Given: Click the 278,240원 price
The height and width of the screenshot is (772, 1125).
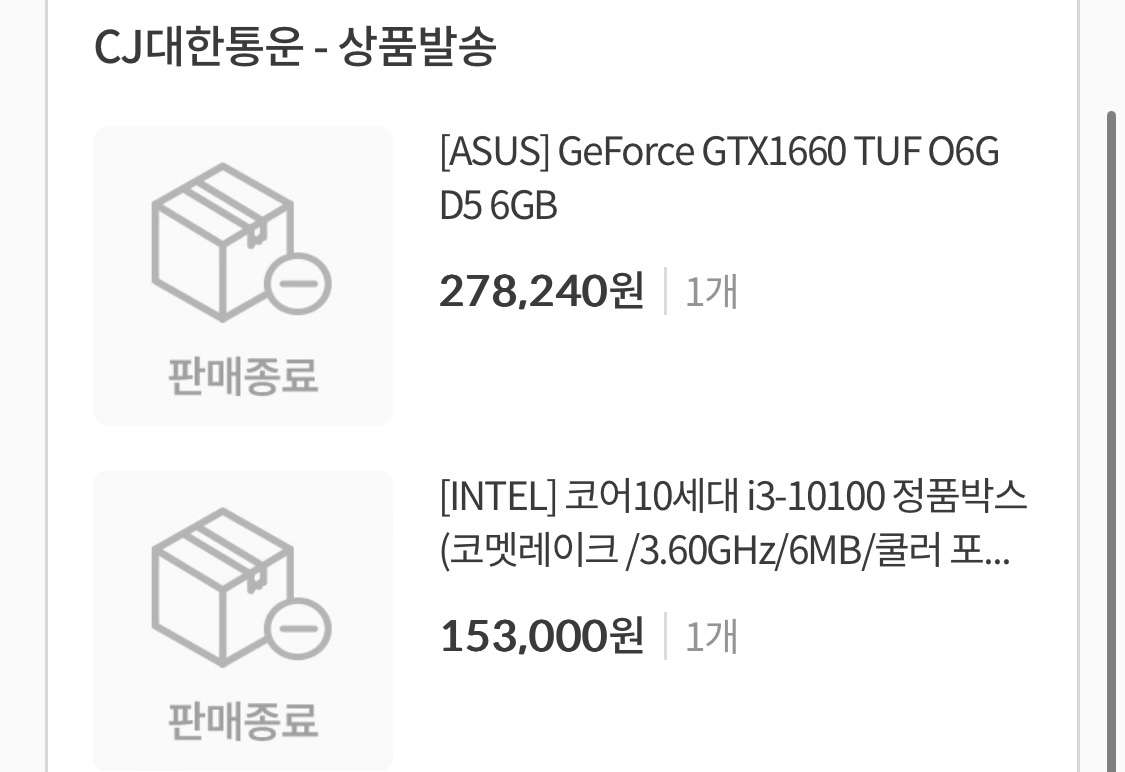Looking at the screenshot, I should point(542,291).
